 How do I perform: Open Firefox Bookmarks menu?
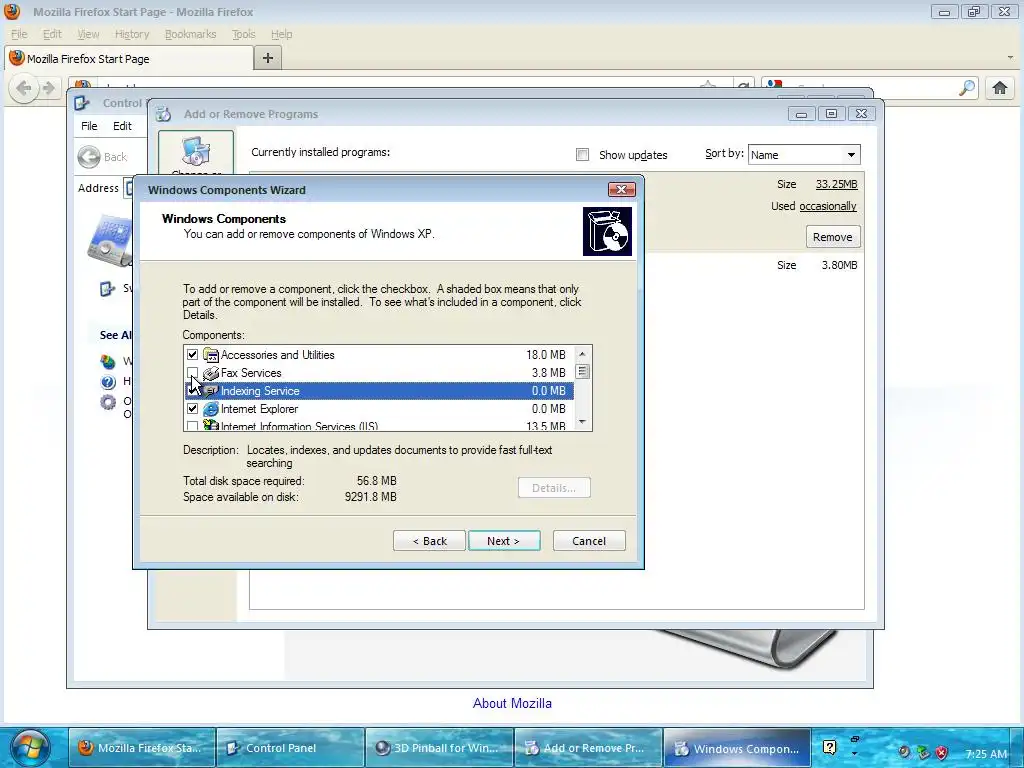pyautogui.click(x=190, y=34)
